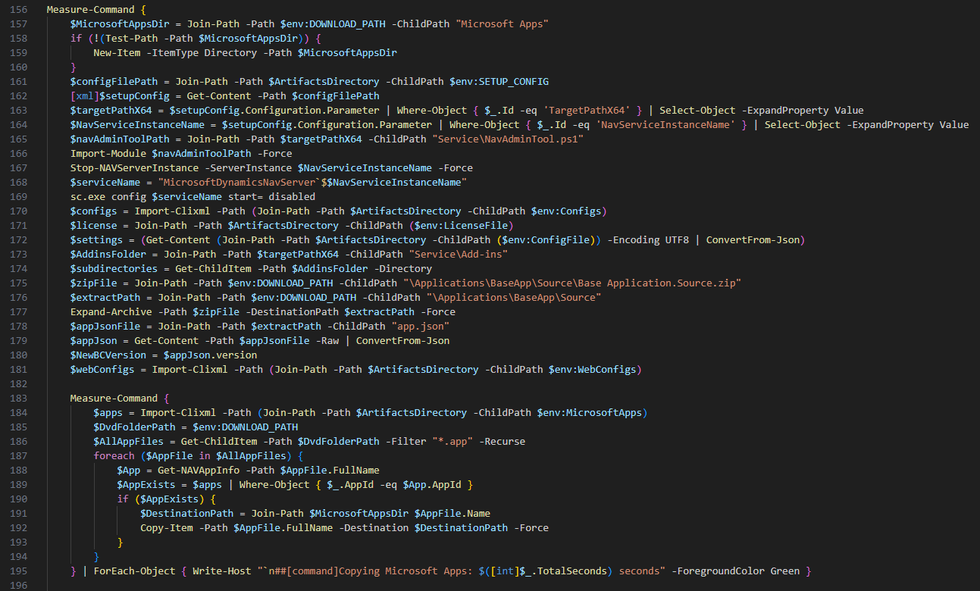Click the Stop-NAVServerInstance cmdlet

[134, 167]
